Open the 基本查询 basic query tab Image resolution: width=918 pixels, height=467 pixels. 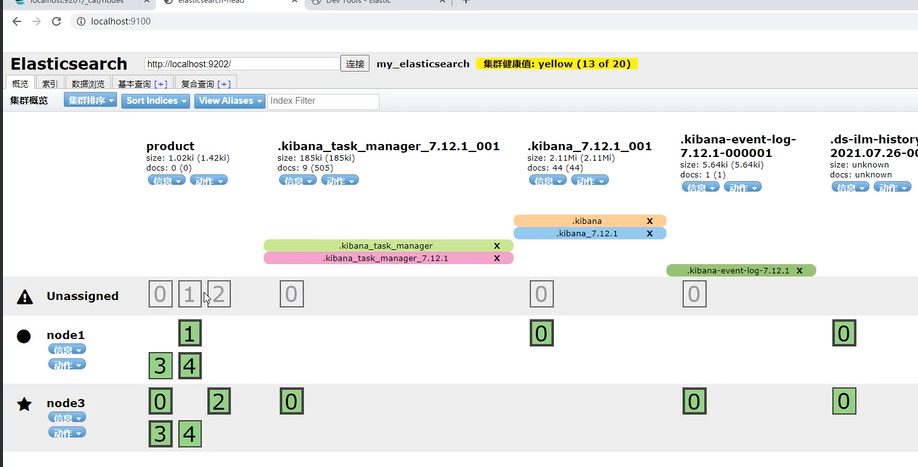point(142,84)
